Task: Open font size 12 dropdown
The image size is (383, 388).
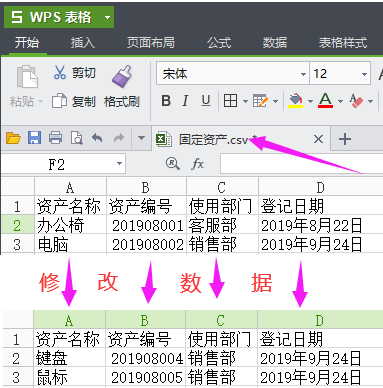Action: pos(364,74)
